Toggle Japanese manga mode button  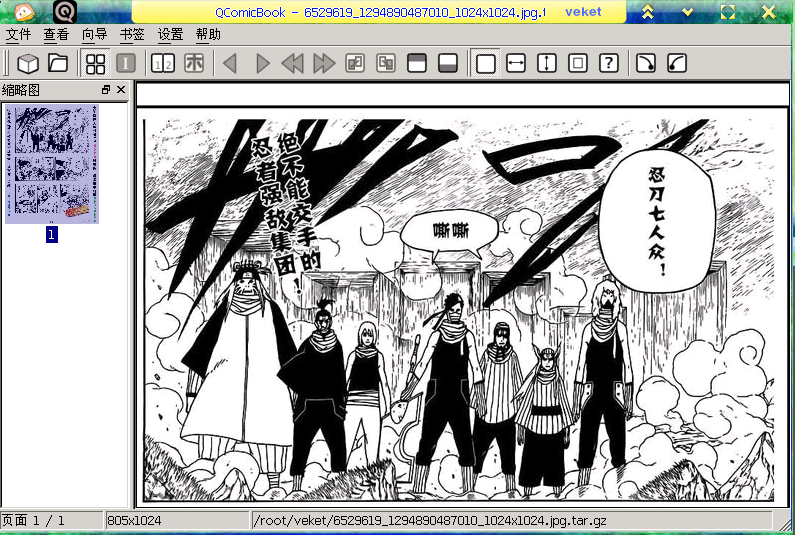click(x=194, y=63)
